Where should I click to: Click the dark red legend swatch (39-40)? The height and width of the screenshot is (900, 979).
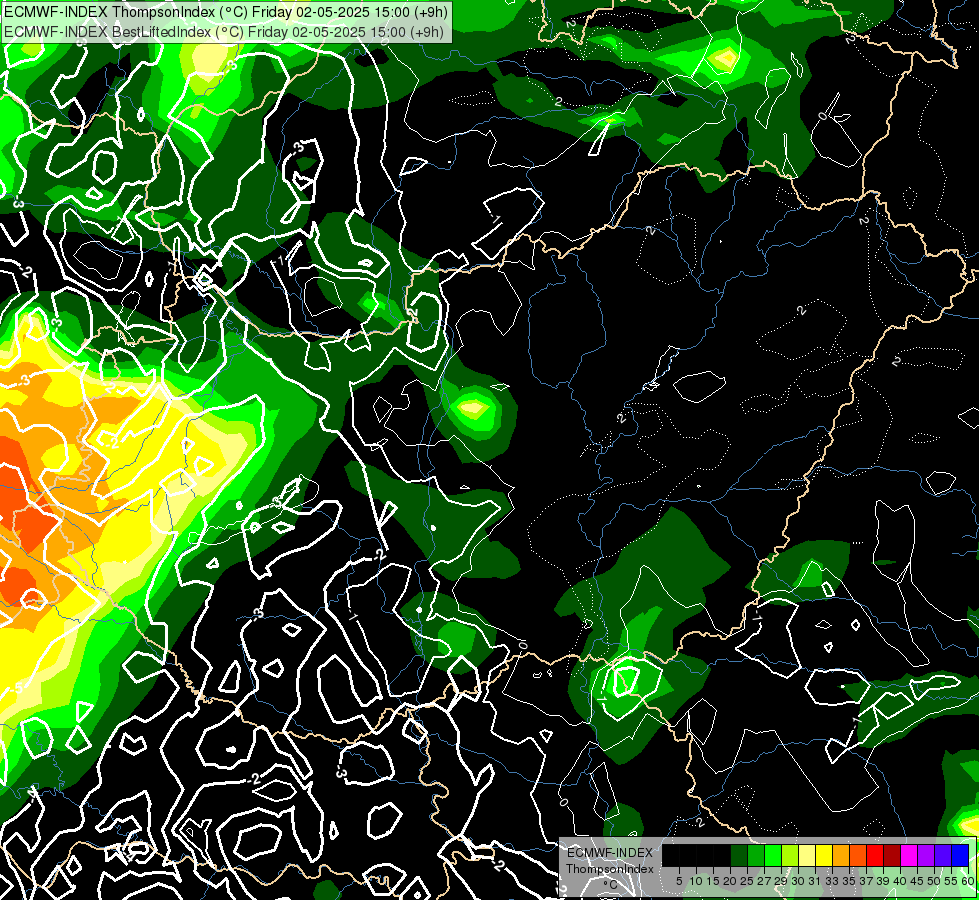pos(892,855)
